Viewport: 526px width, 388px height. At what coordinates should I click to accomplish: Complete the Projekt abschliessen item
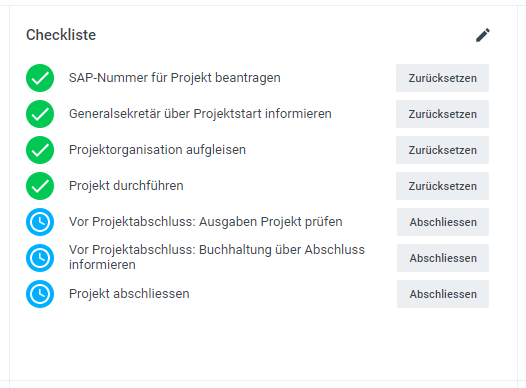443,294
